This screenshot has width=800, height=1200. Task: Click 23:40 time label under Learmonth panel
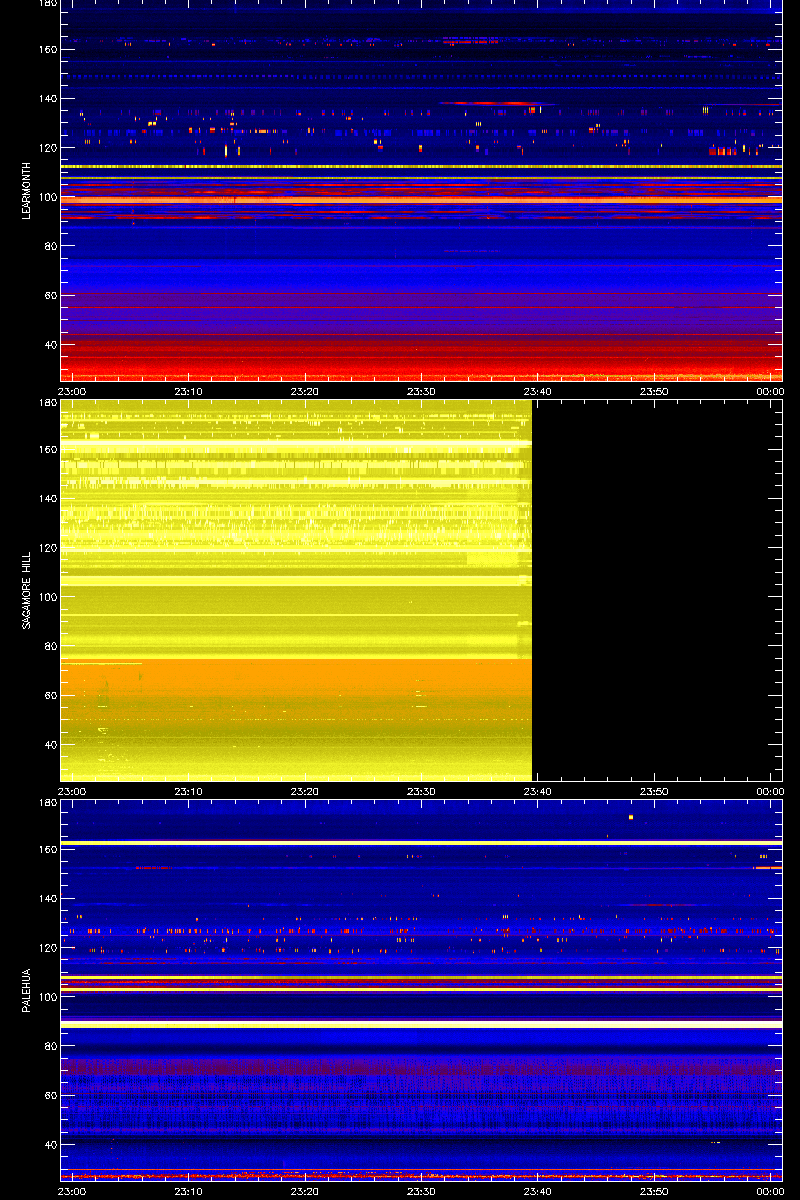[x=538, y=392]
